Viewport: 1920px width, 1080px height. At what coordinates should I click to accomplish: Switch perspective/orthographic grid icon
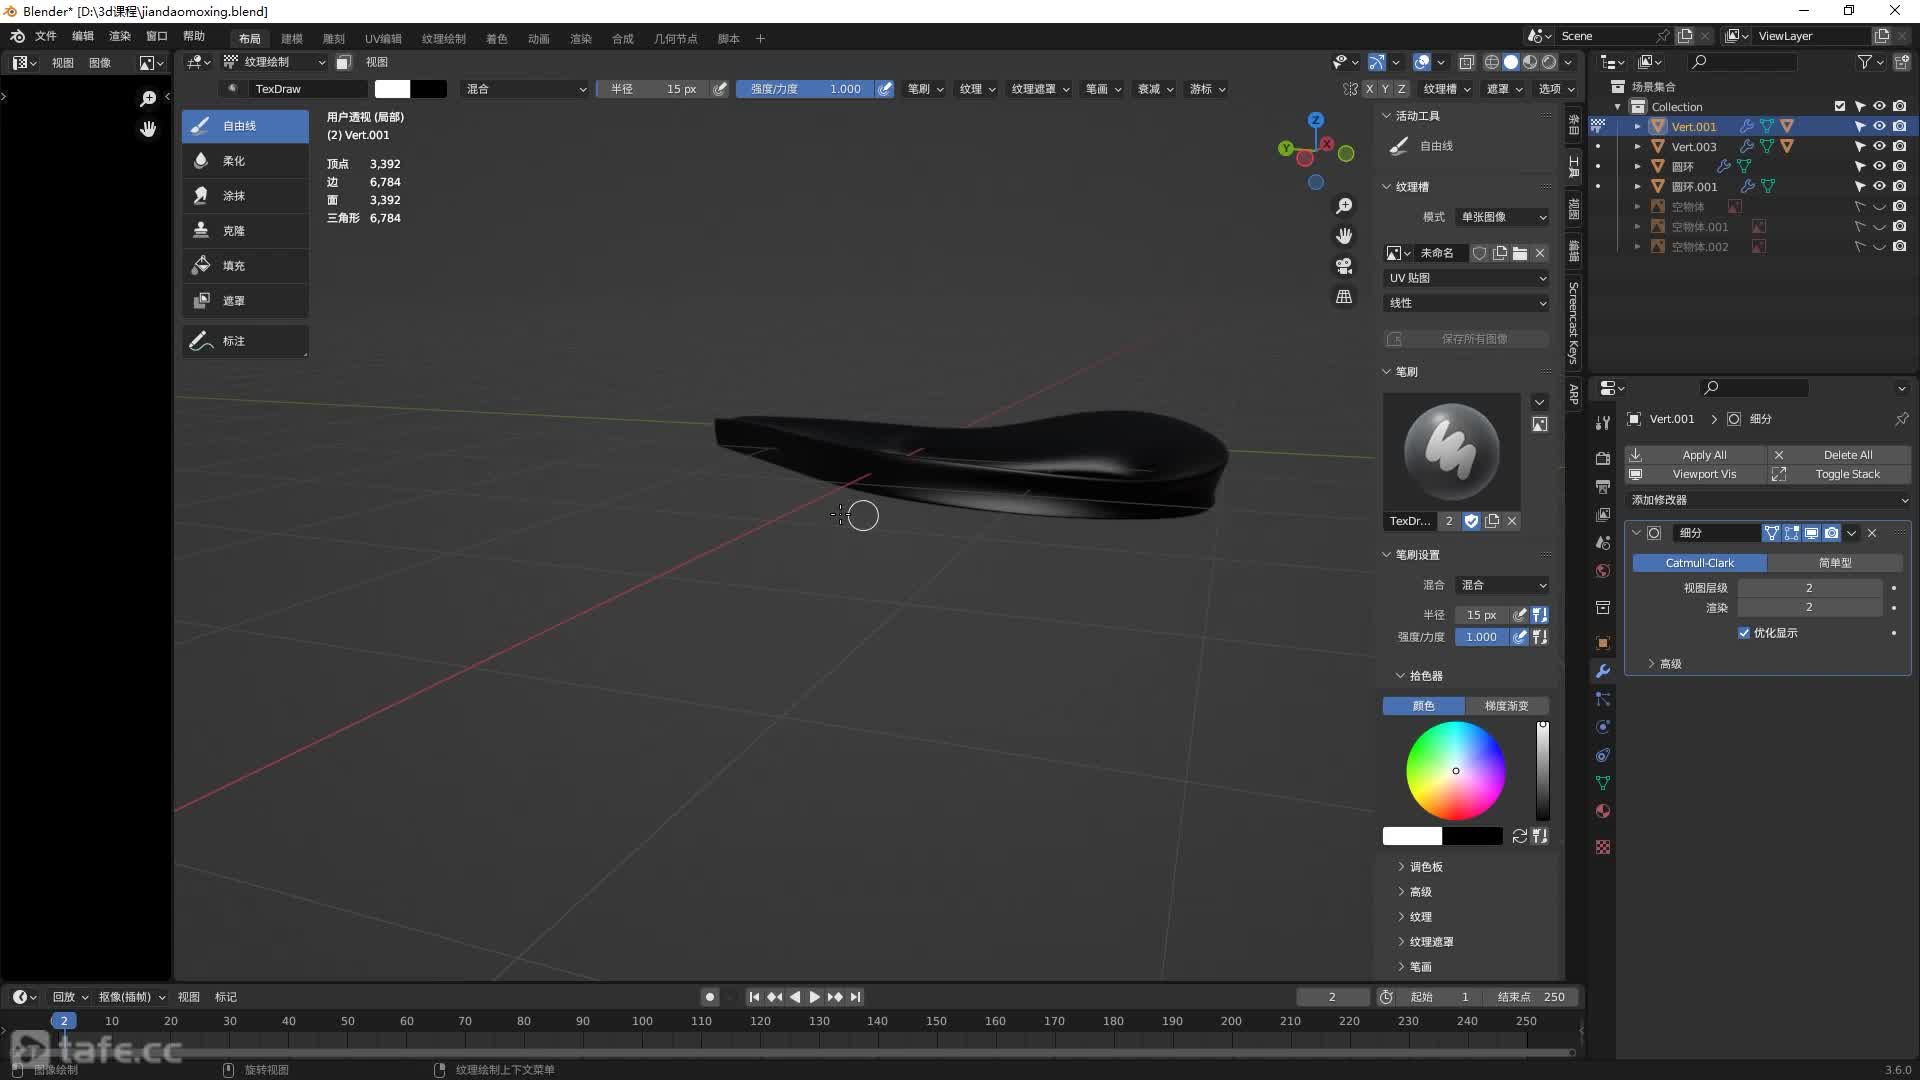pos(1344,297)
